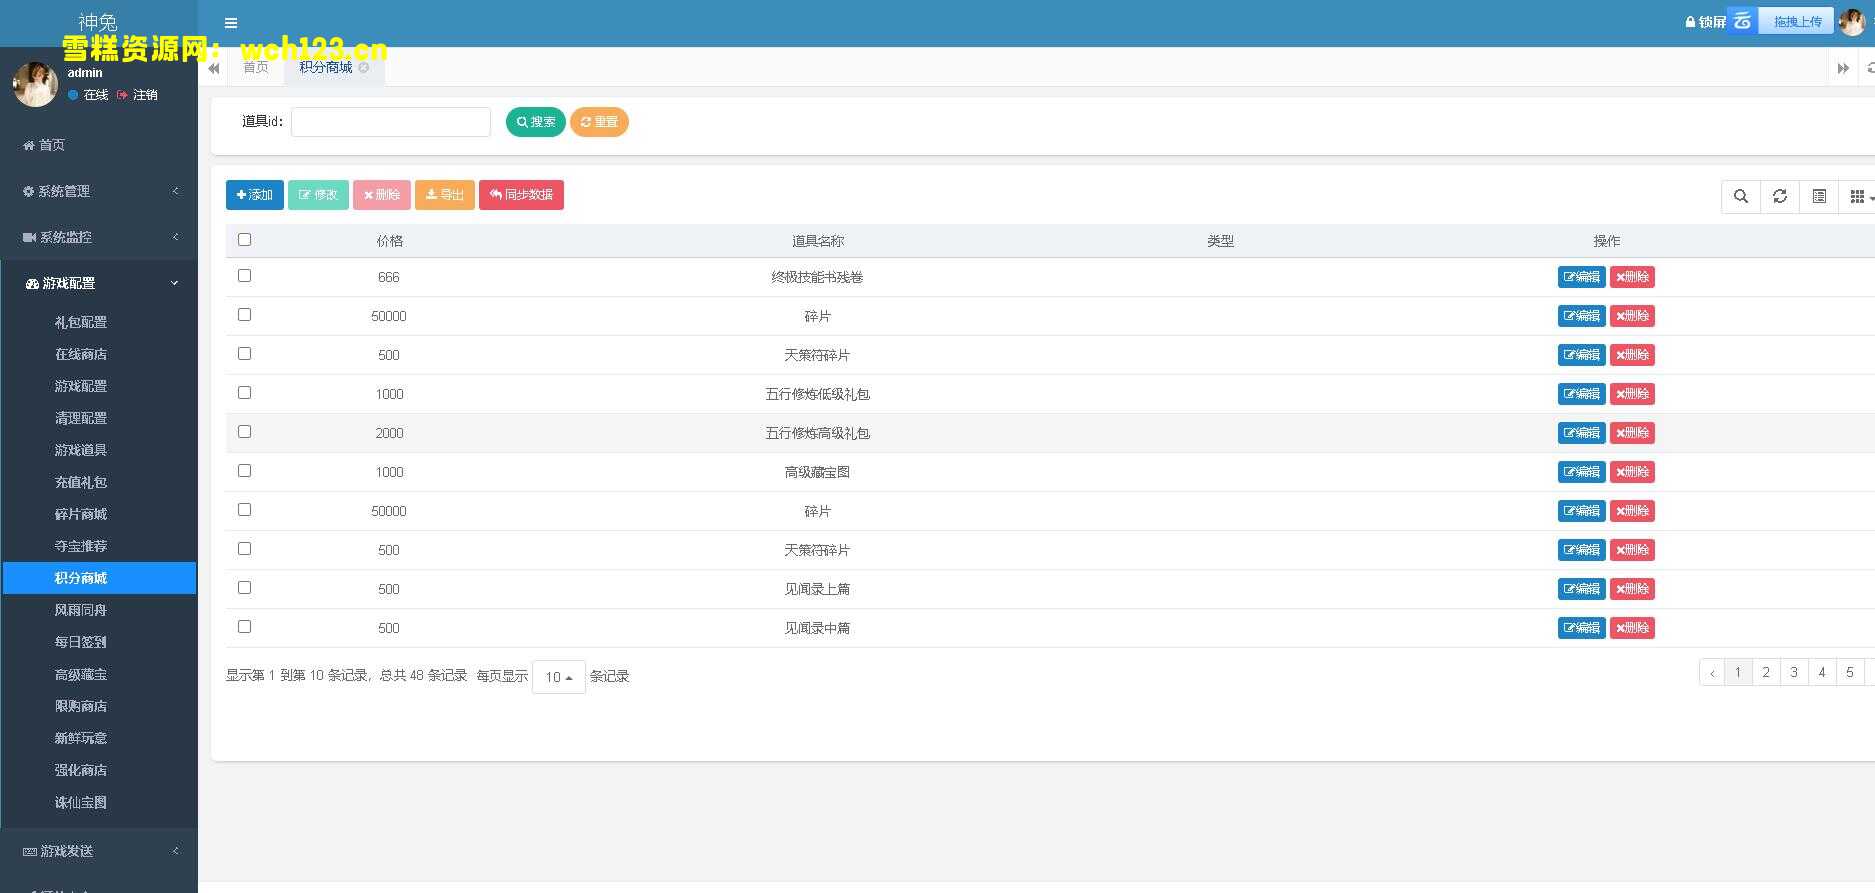Viewport: 1875px width, 893px height.
Task: Close the 积分商城 tab
Action: click(364, 68)
